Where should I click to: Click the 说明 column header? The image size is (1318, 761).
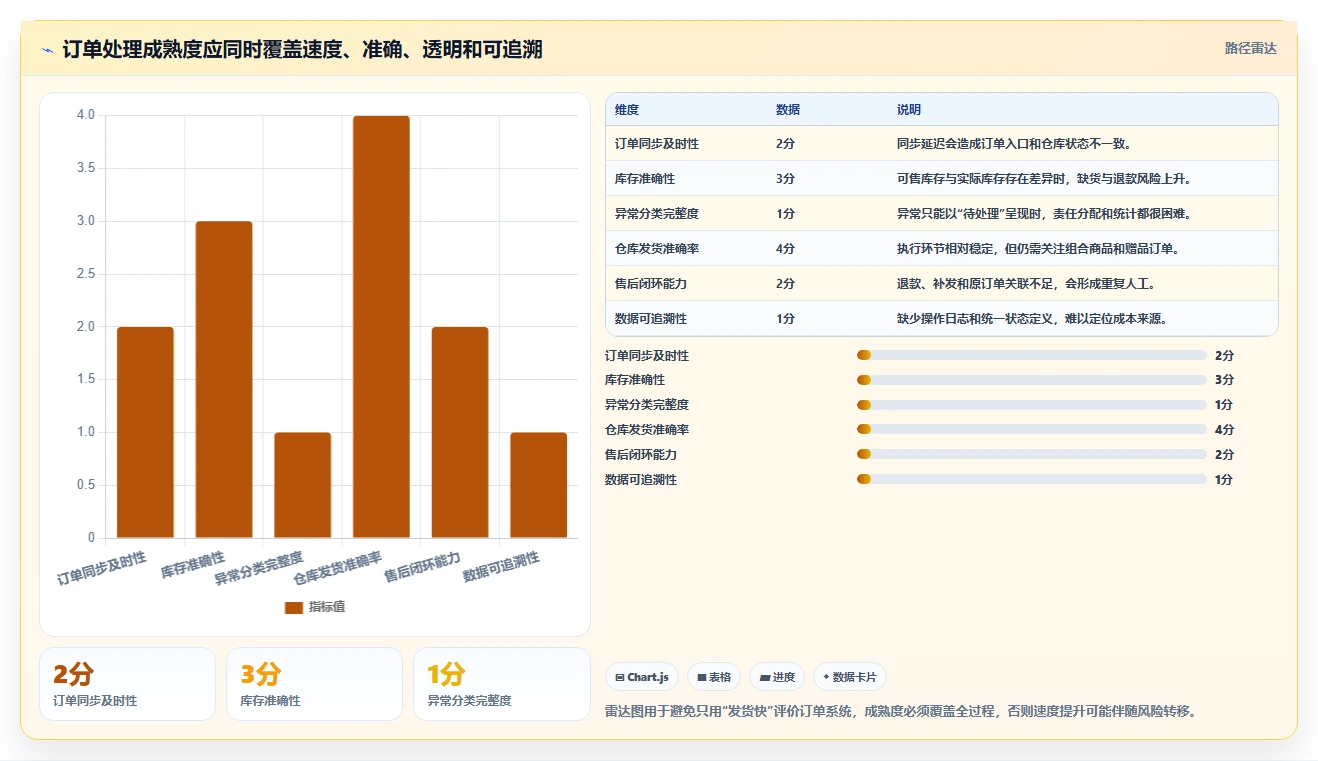909,109
